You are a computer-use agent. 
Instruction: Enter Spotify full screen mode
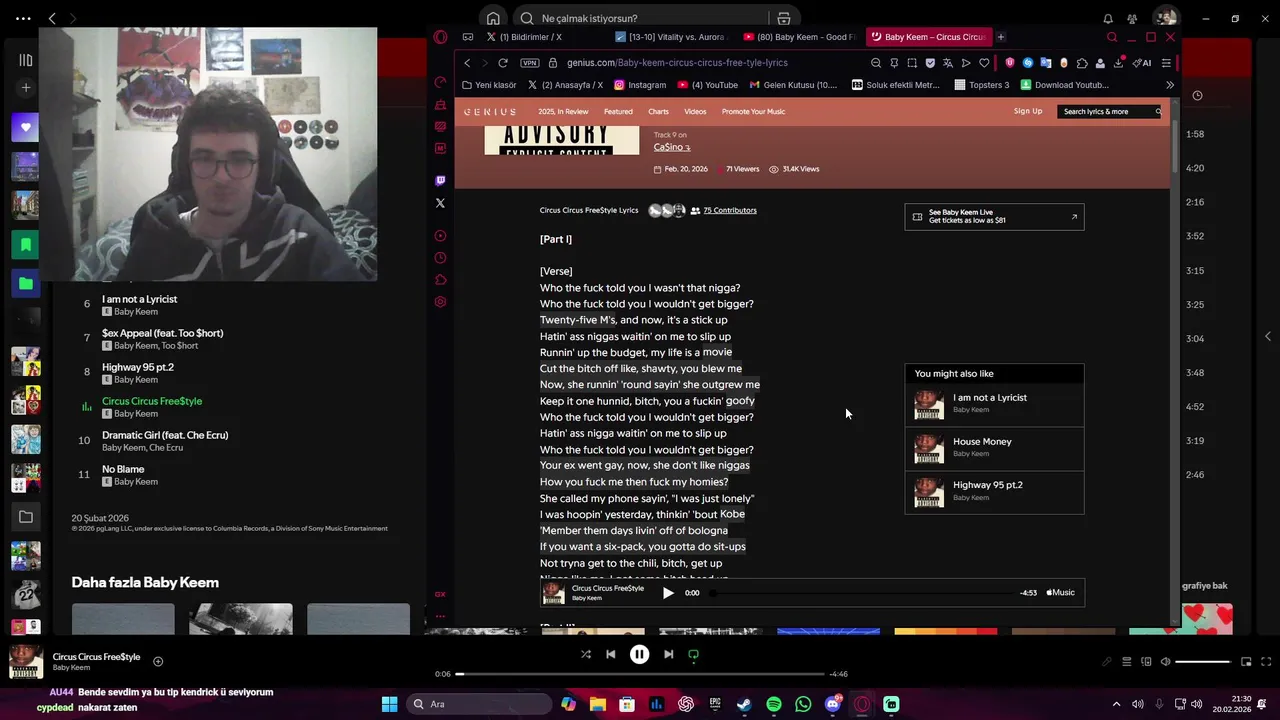1266,661
